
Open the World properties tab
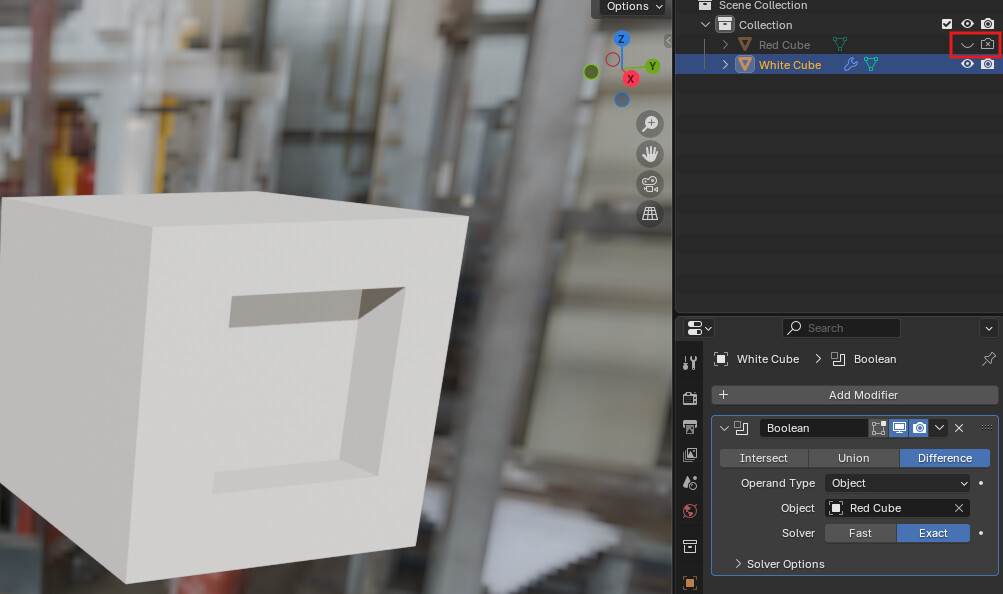(x=690, y=511)
